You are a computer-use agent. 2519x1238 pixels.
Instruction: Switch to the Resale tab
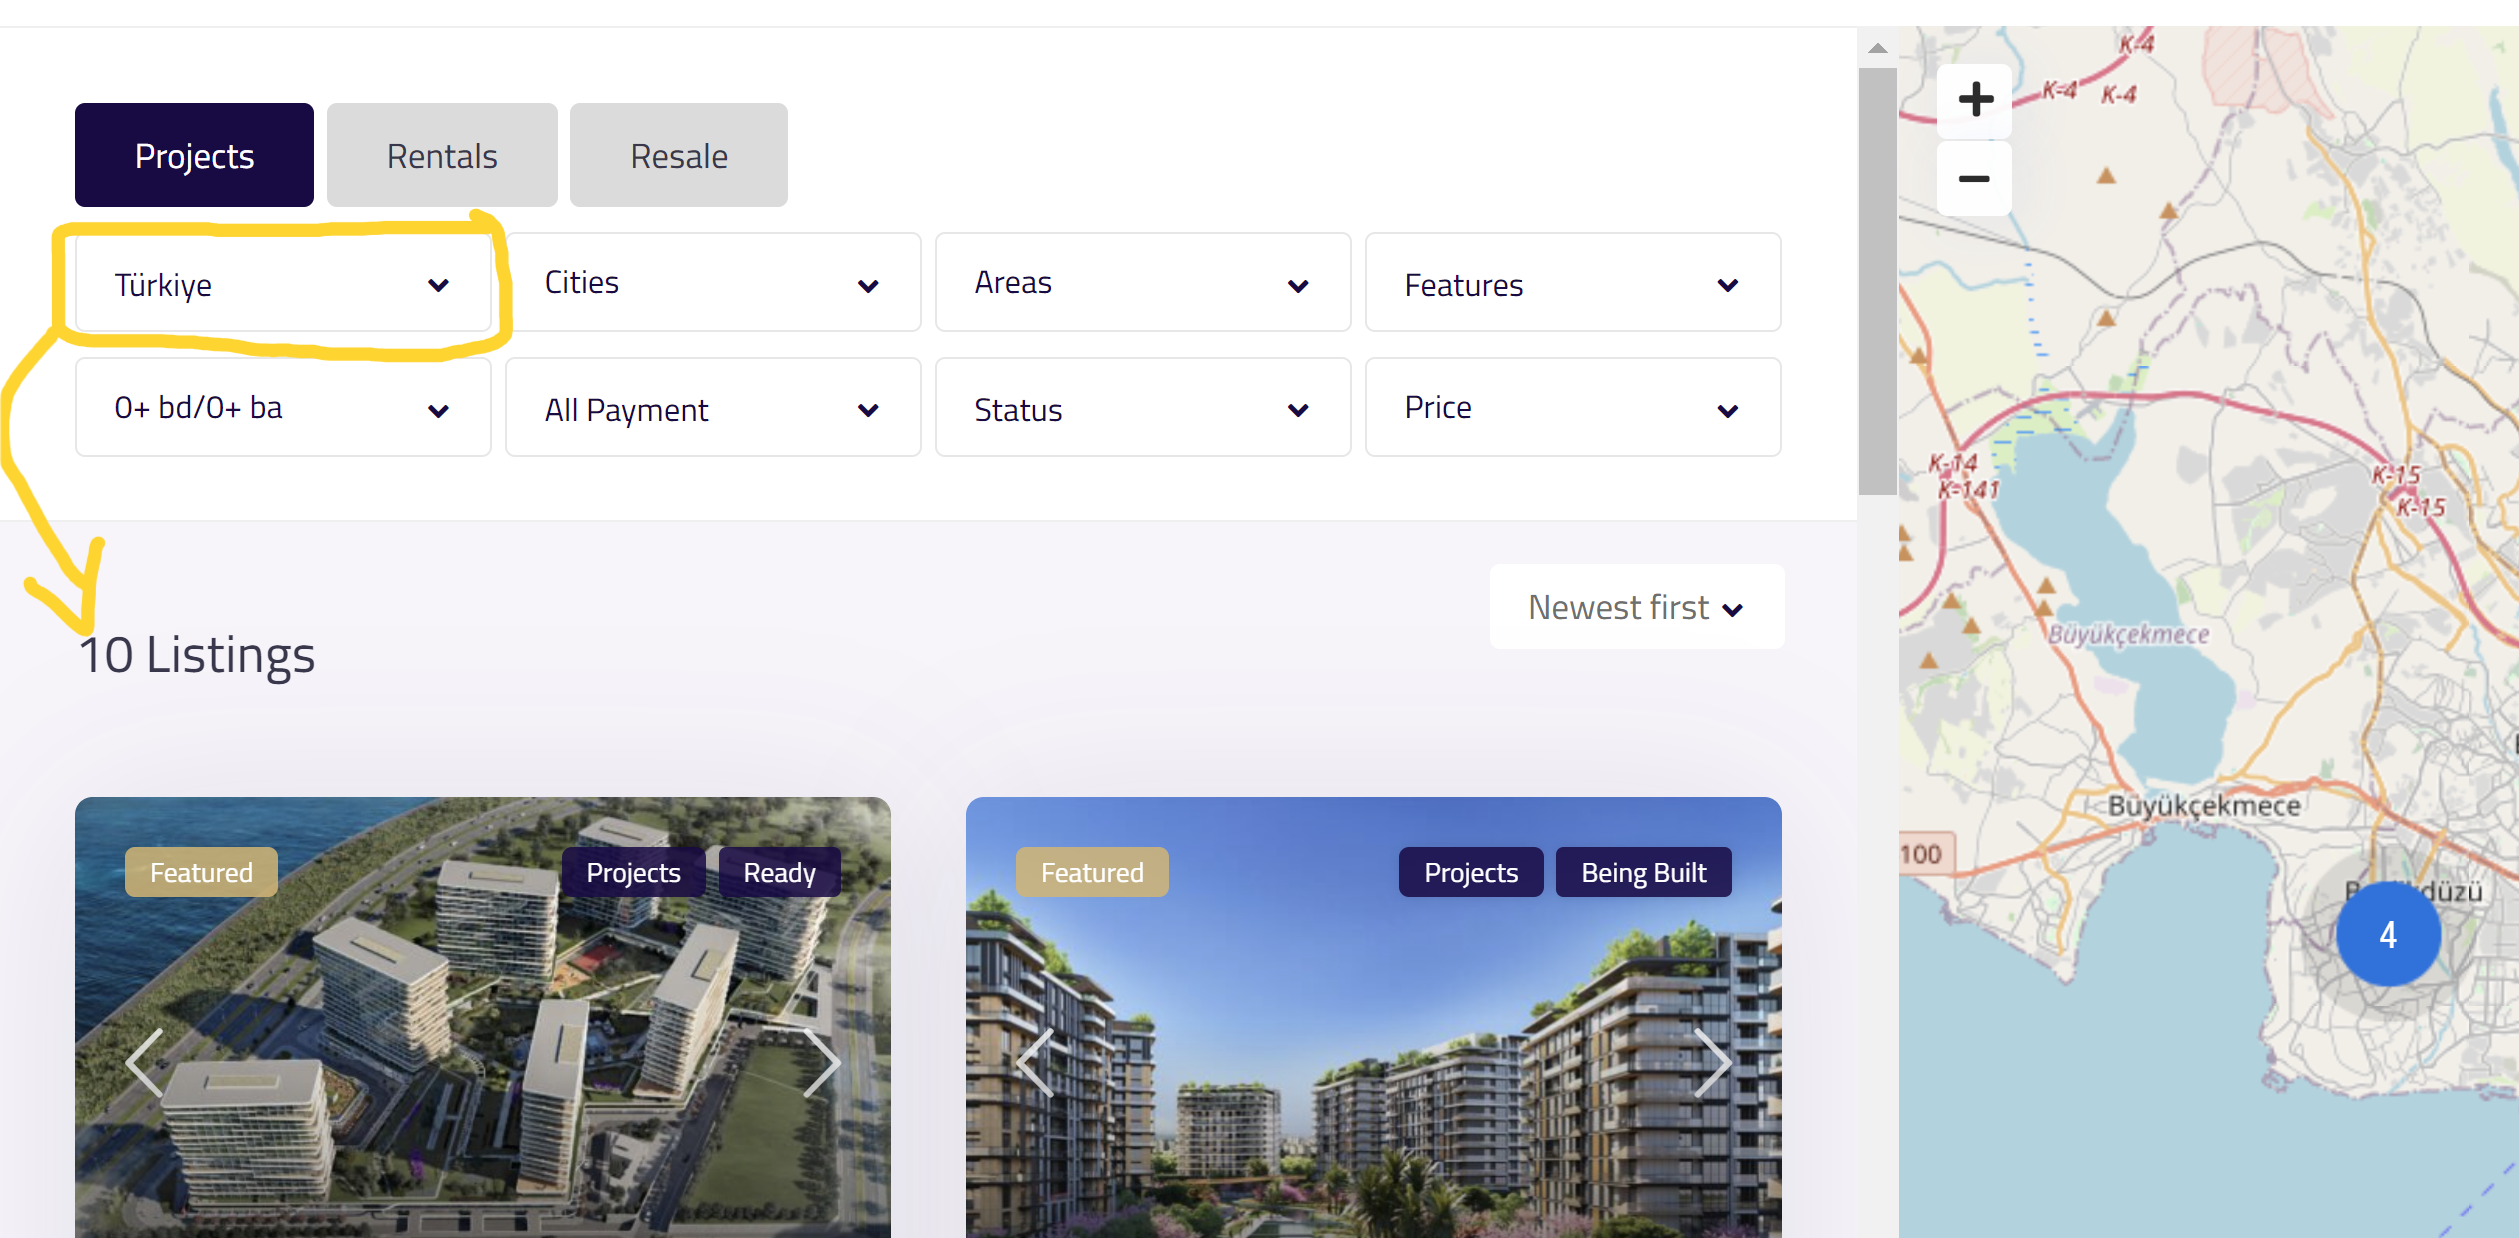pyautogui.click(x=679, y=155)
